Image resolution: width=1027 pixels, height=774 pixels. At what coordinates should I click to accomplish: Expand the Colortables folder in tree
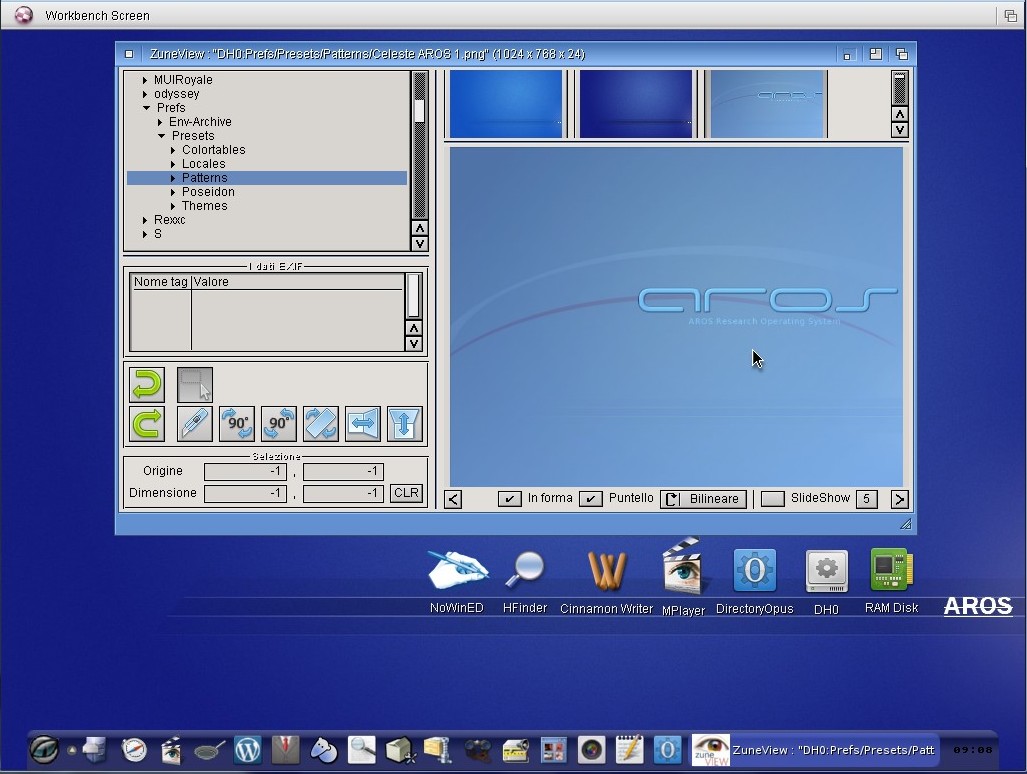click(173, 150)
